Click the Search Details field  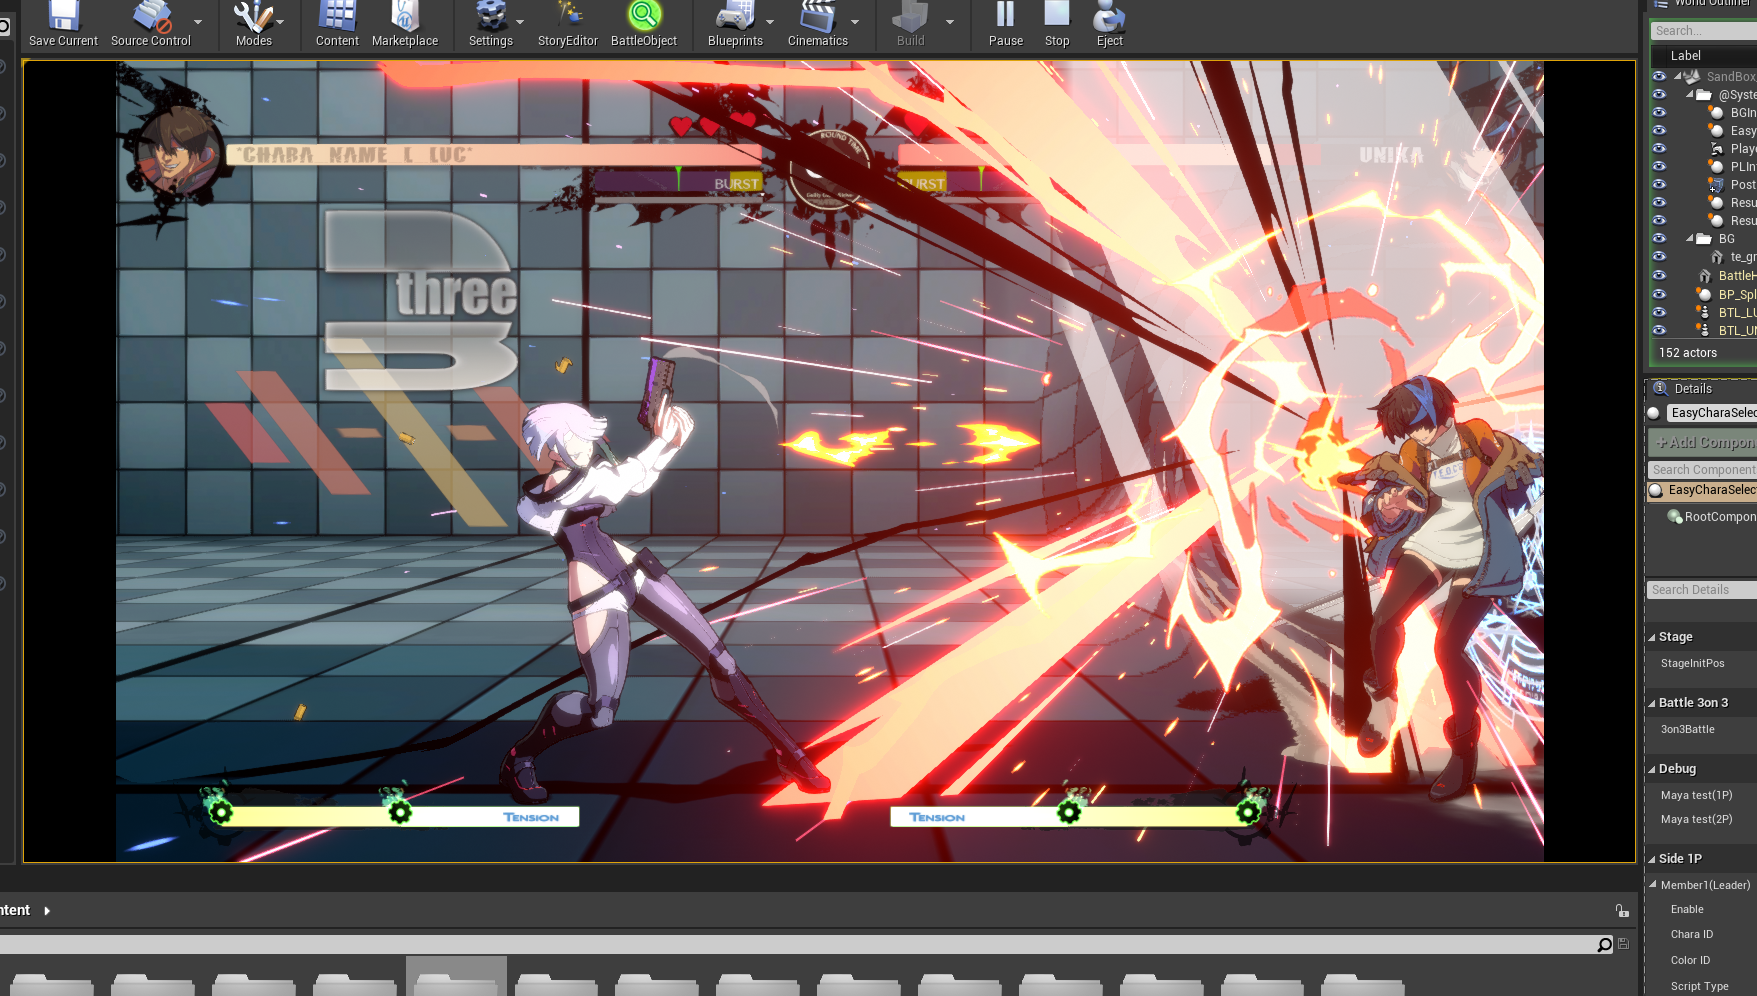[x=1702, y=590]
